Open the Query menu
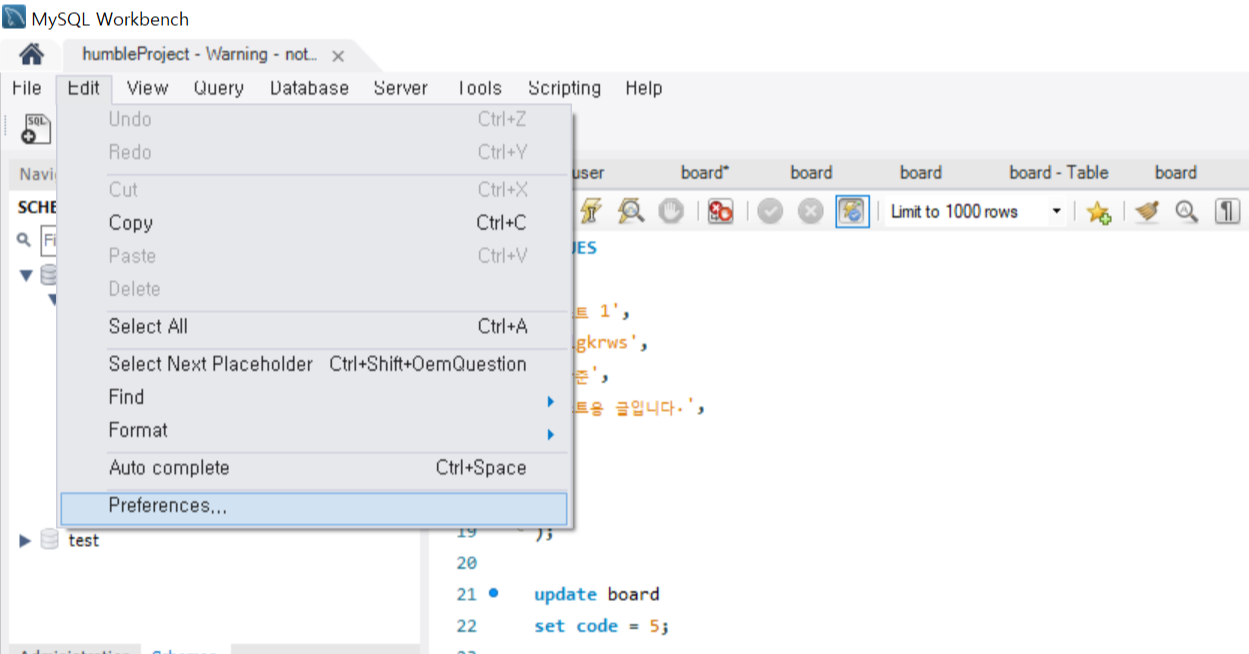Viewport: 1249px width, 654px height. pyautogui.click(x=218, y=88)
